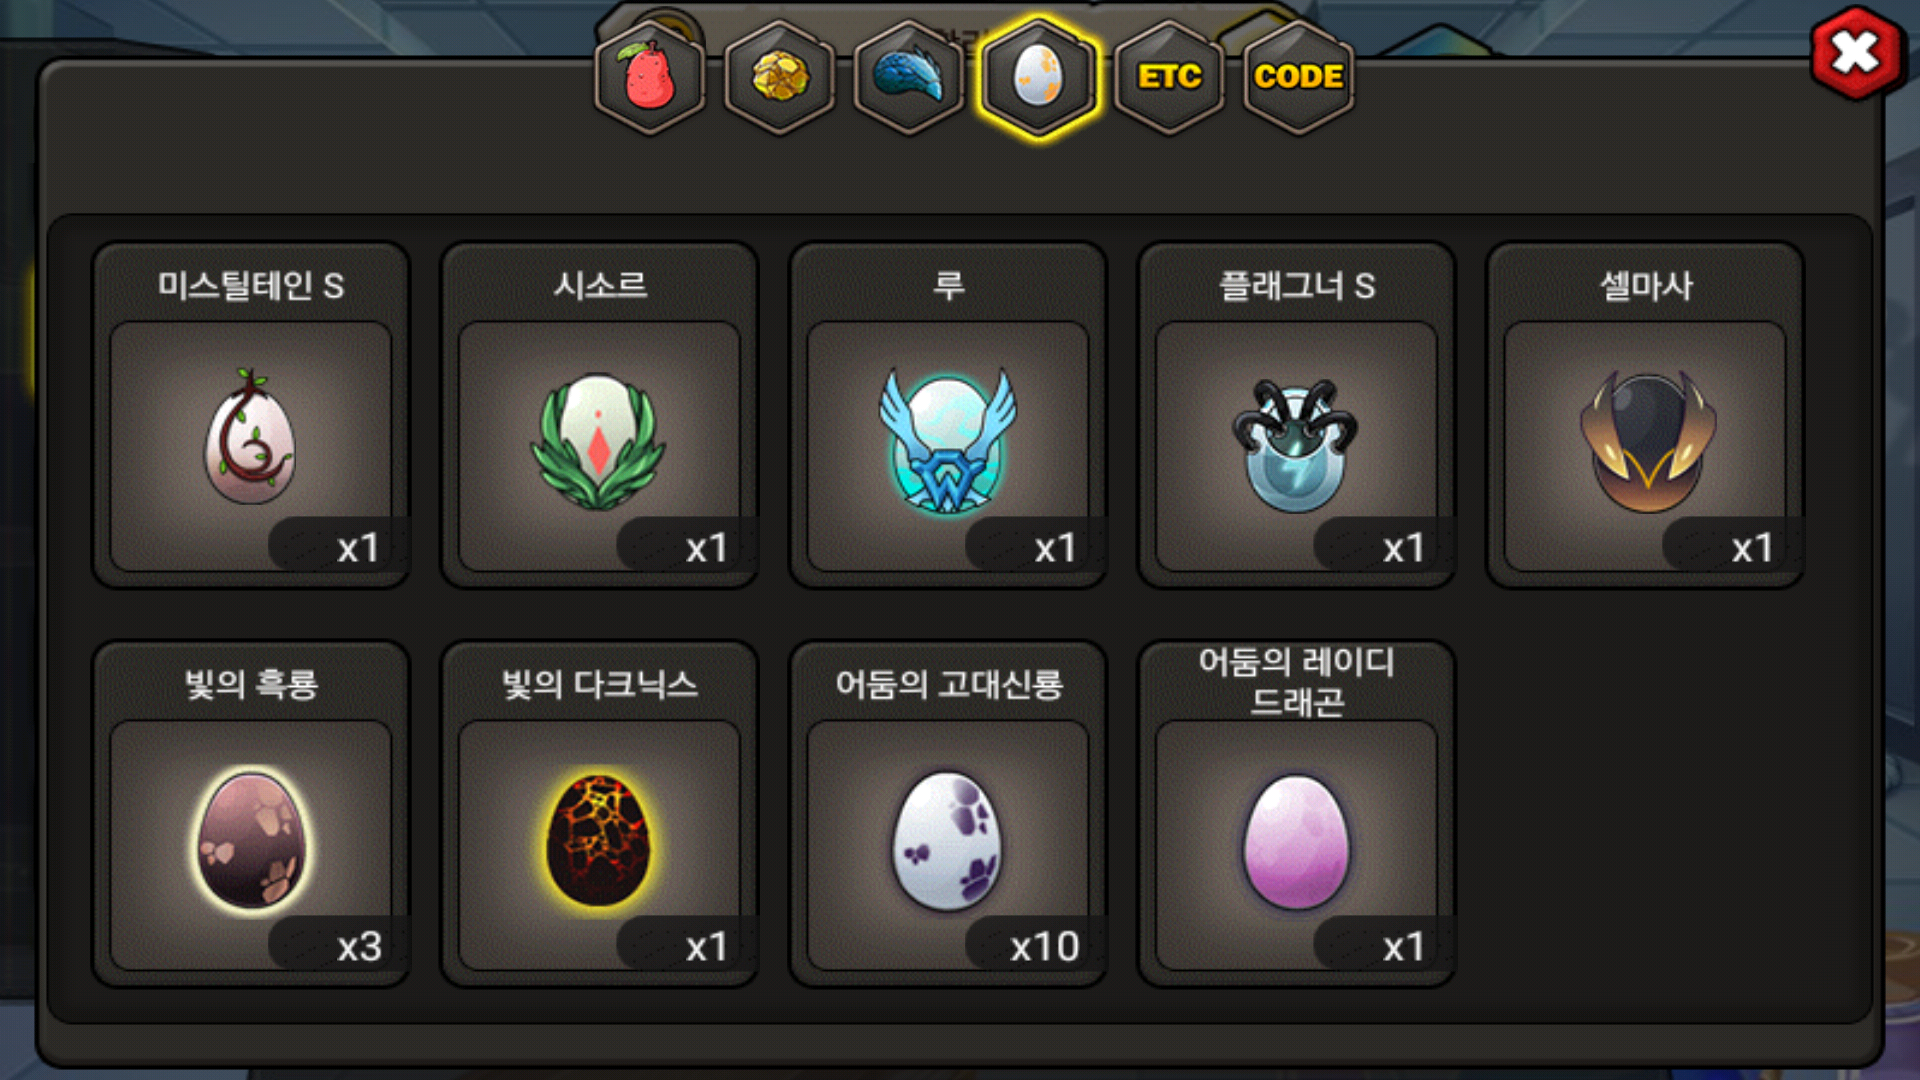Click the 시소르 item title text
The height and width of the screenshot is (1080, 1920).
coord(600,286)
